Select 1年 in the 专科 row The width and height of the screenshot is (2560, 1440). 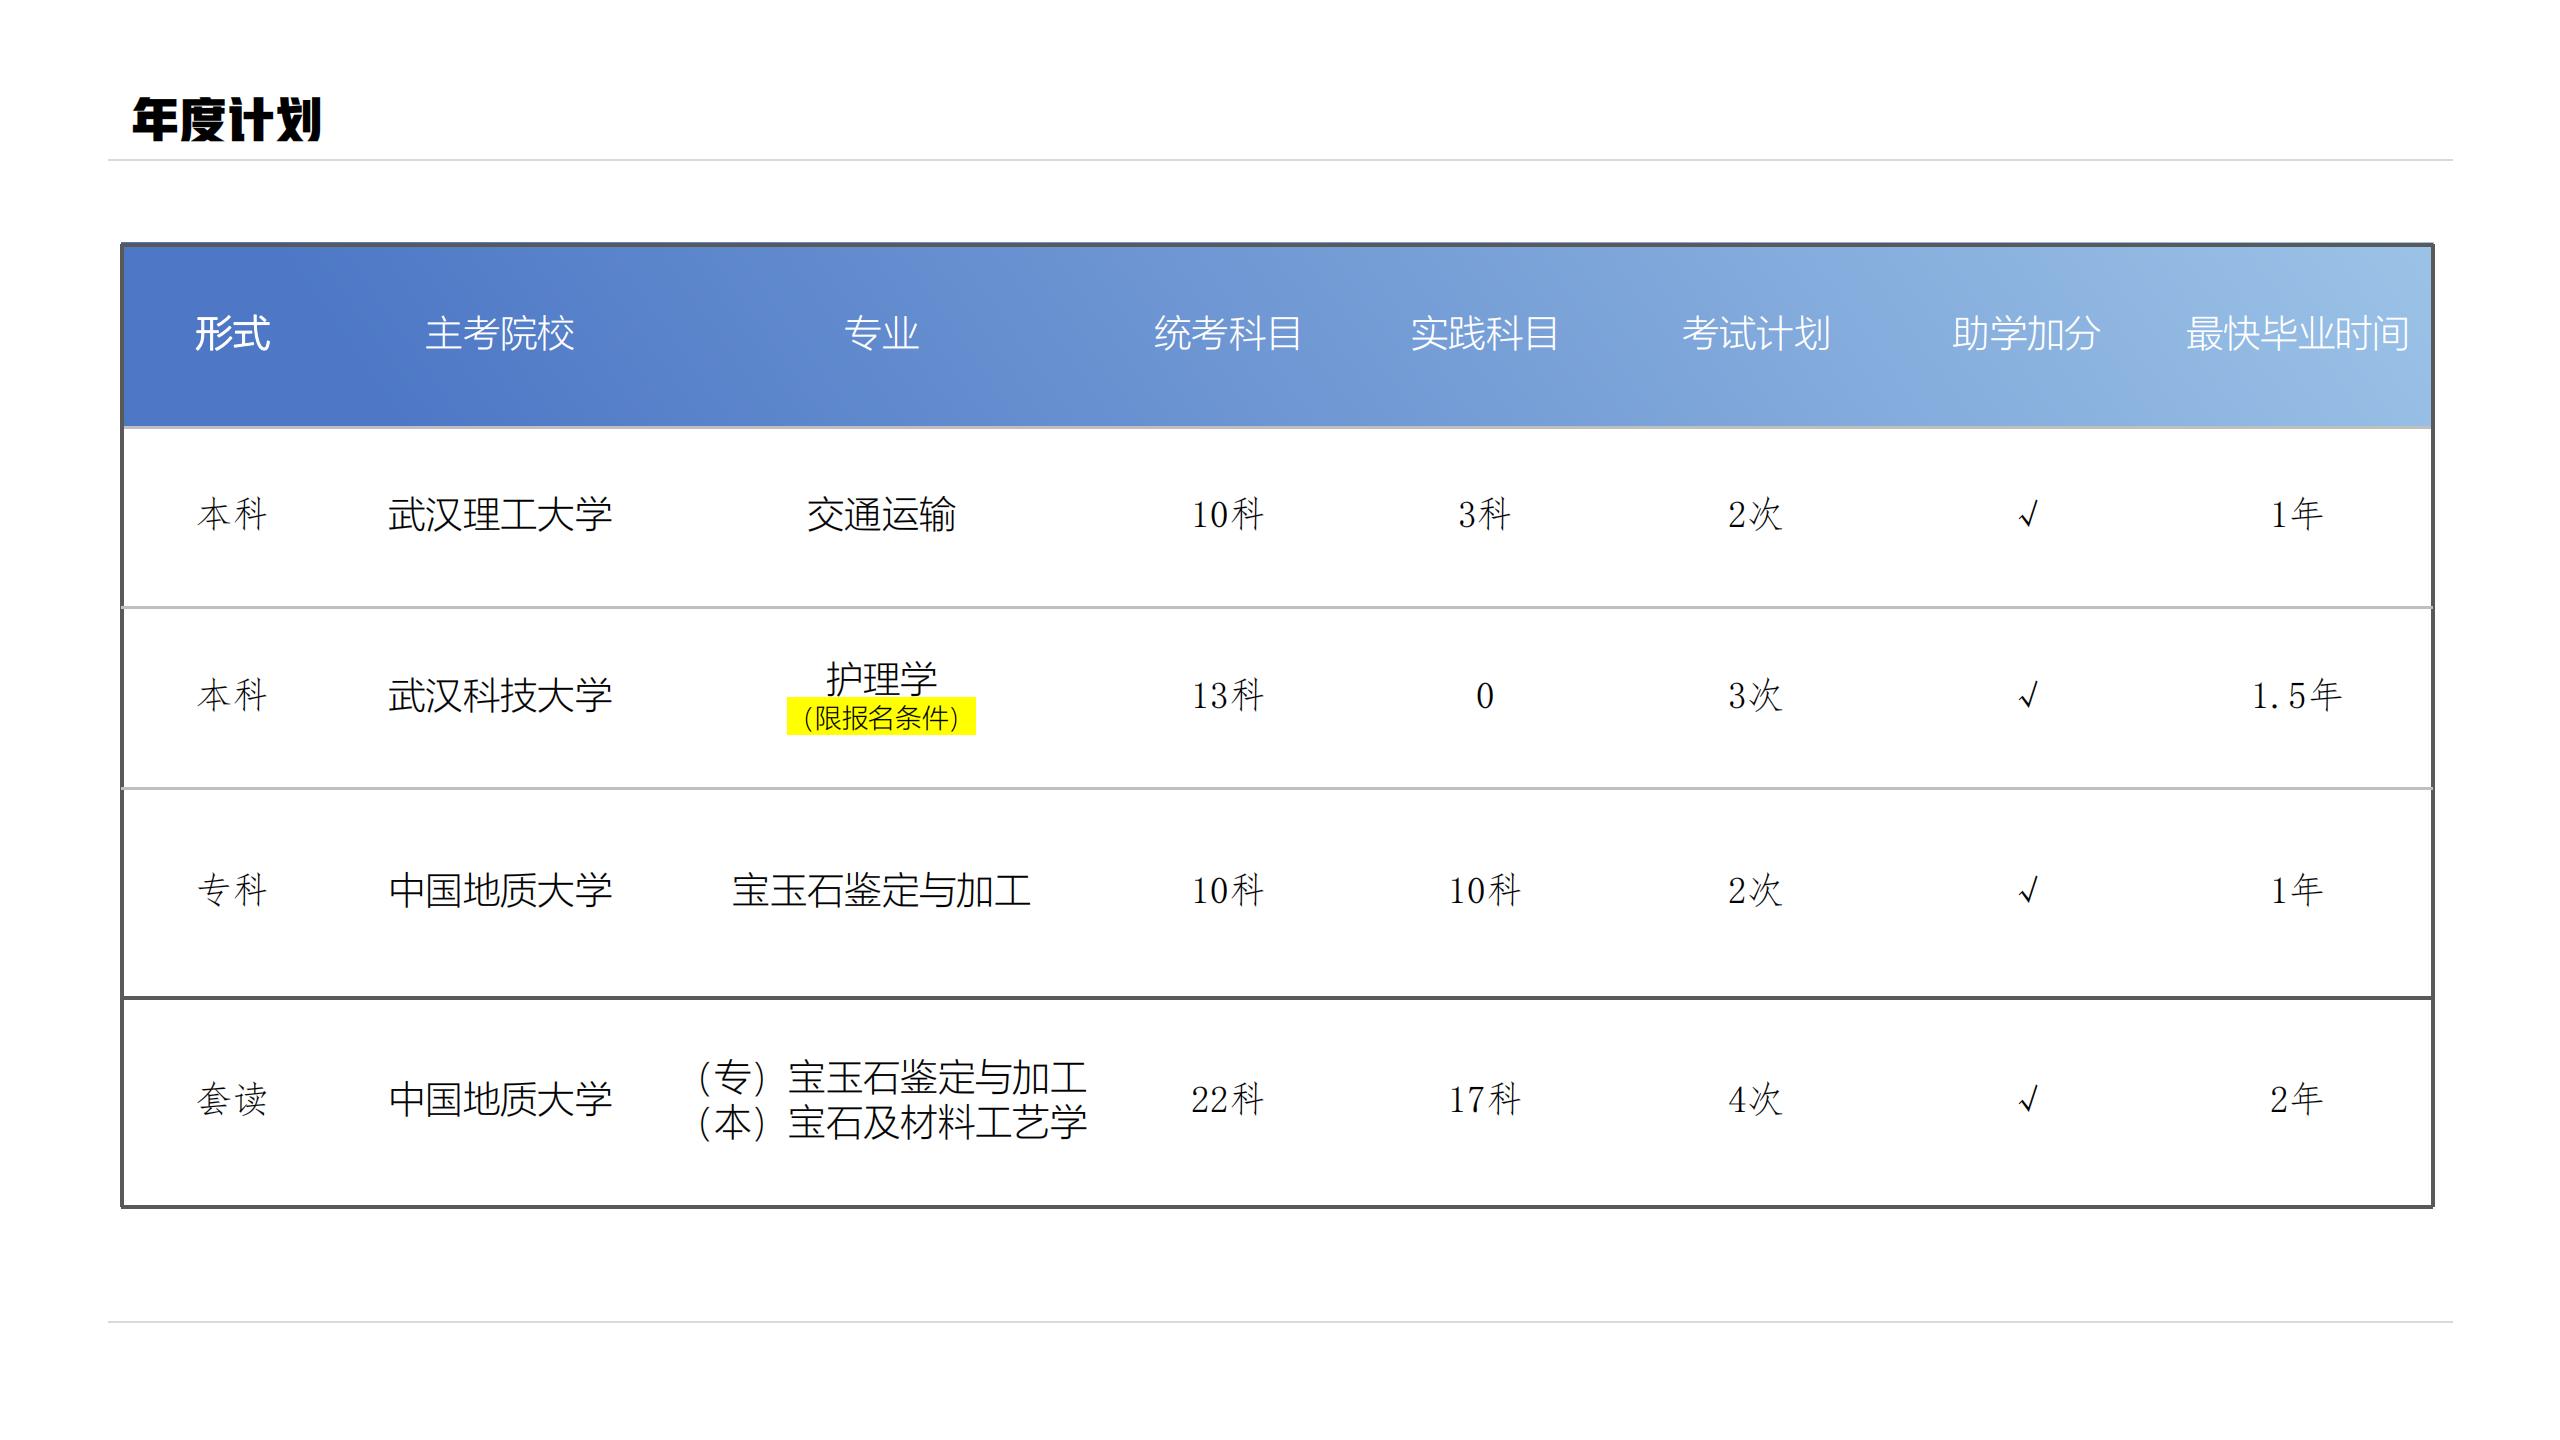pos(2297,890)
